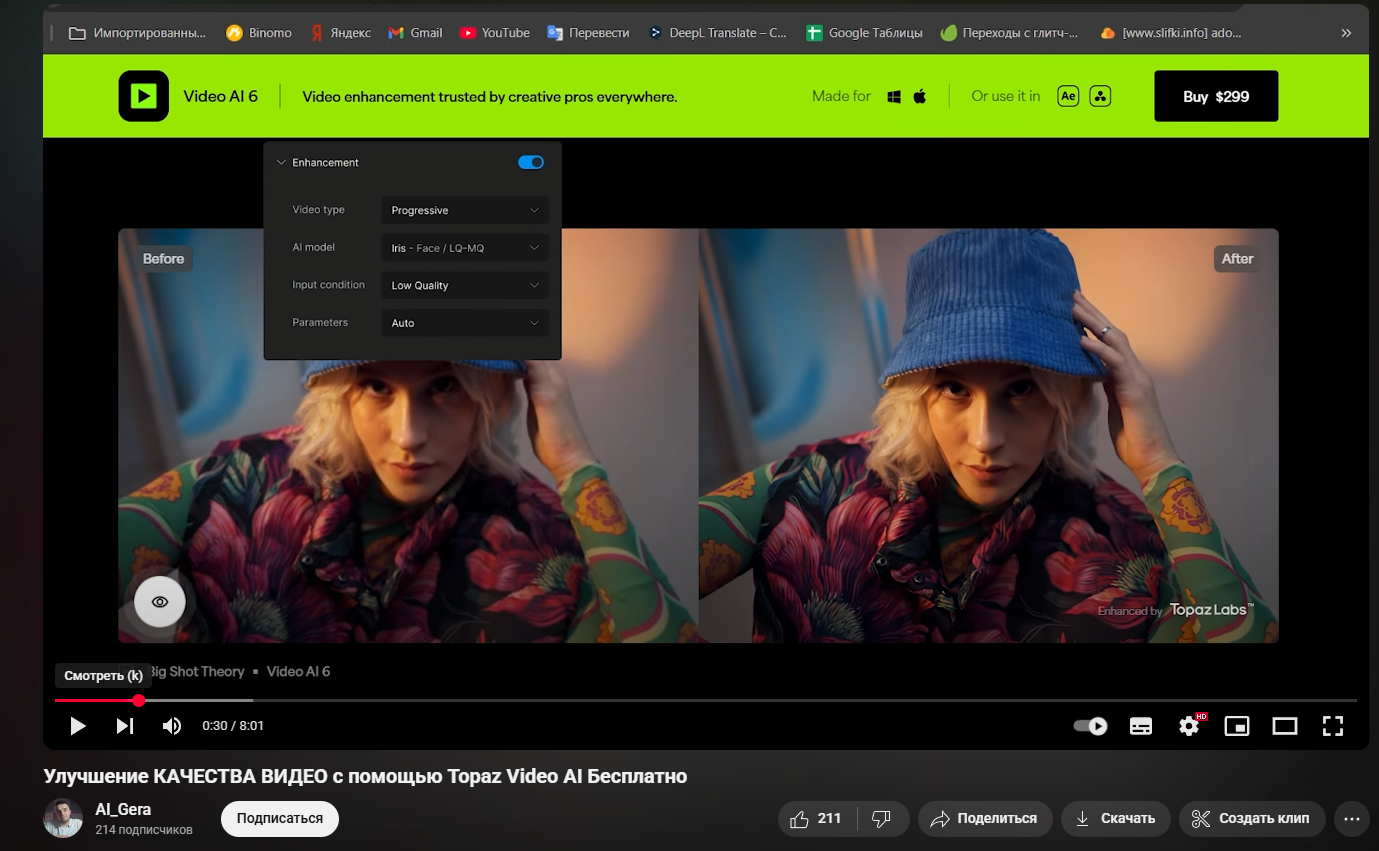Turn on subtitles in the player
Viewport: 1379px width, 851px height.
[x=1141, y=726]
